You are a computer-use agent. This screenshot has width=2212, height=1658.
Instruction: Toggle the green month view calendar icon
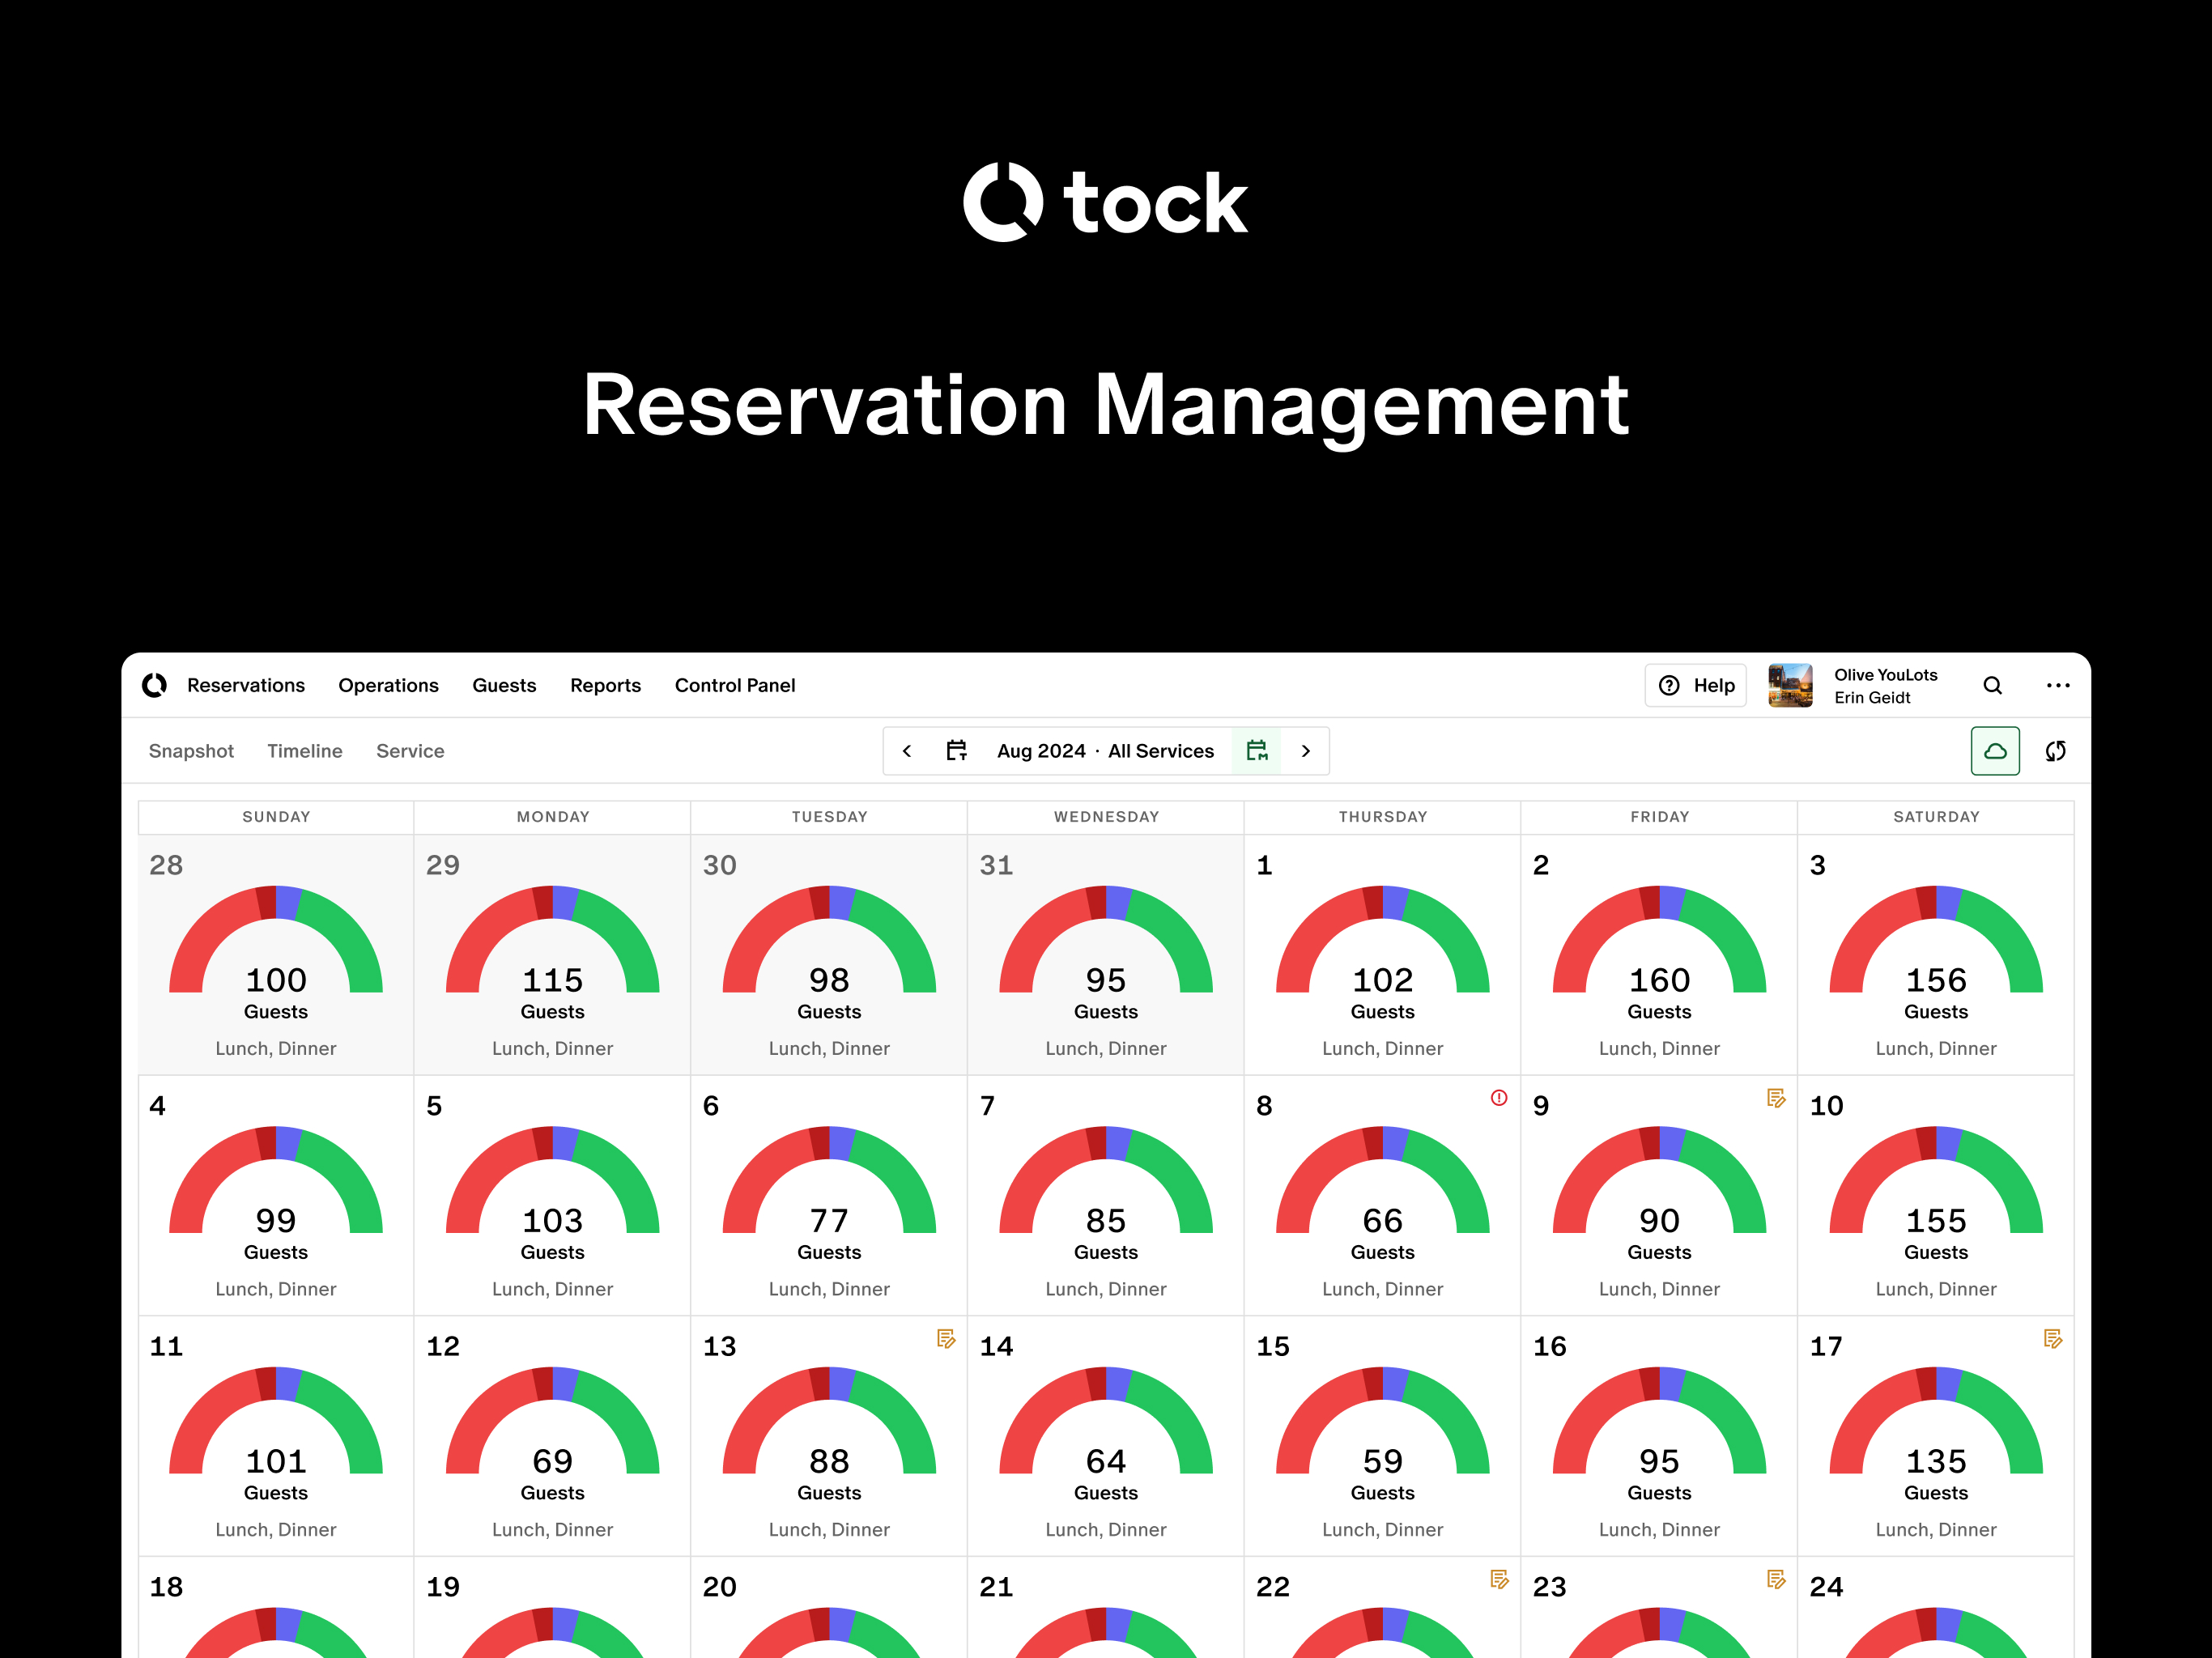pyautogui.click(x=1257, y=750)
